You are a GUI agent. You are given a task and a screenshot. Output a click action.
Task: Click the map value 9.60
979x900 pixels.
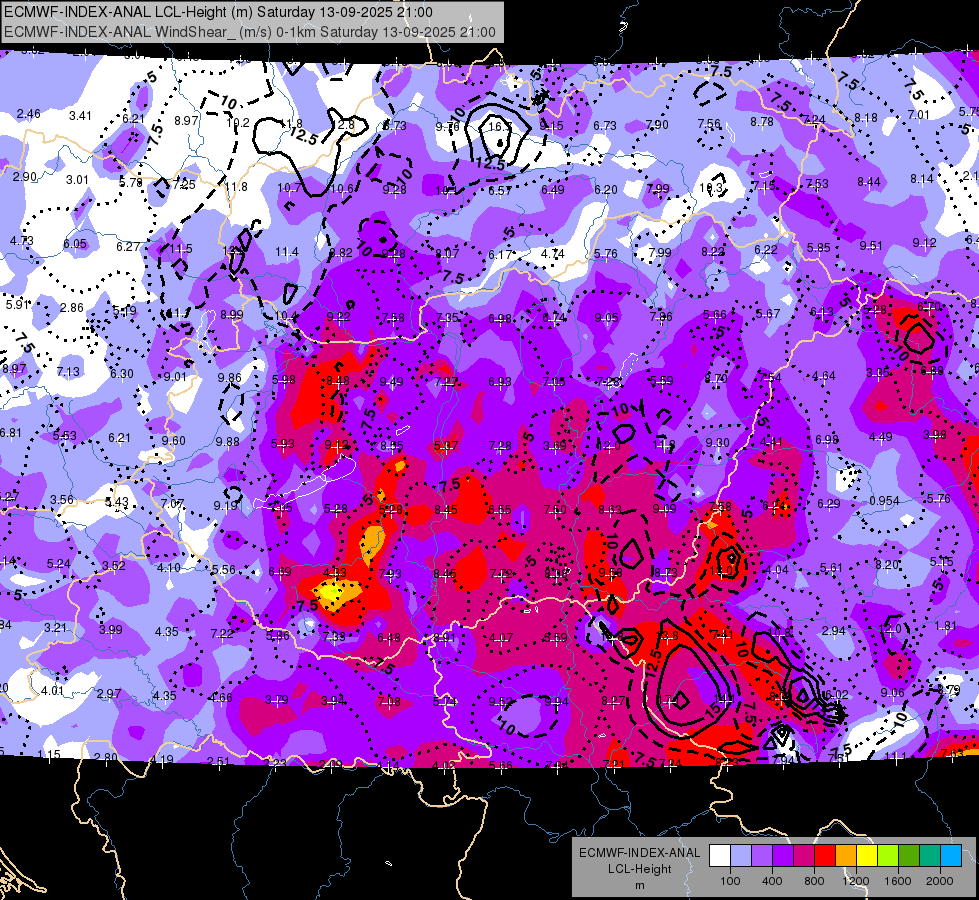[174, 440]
